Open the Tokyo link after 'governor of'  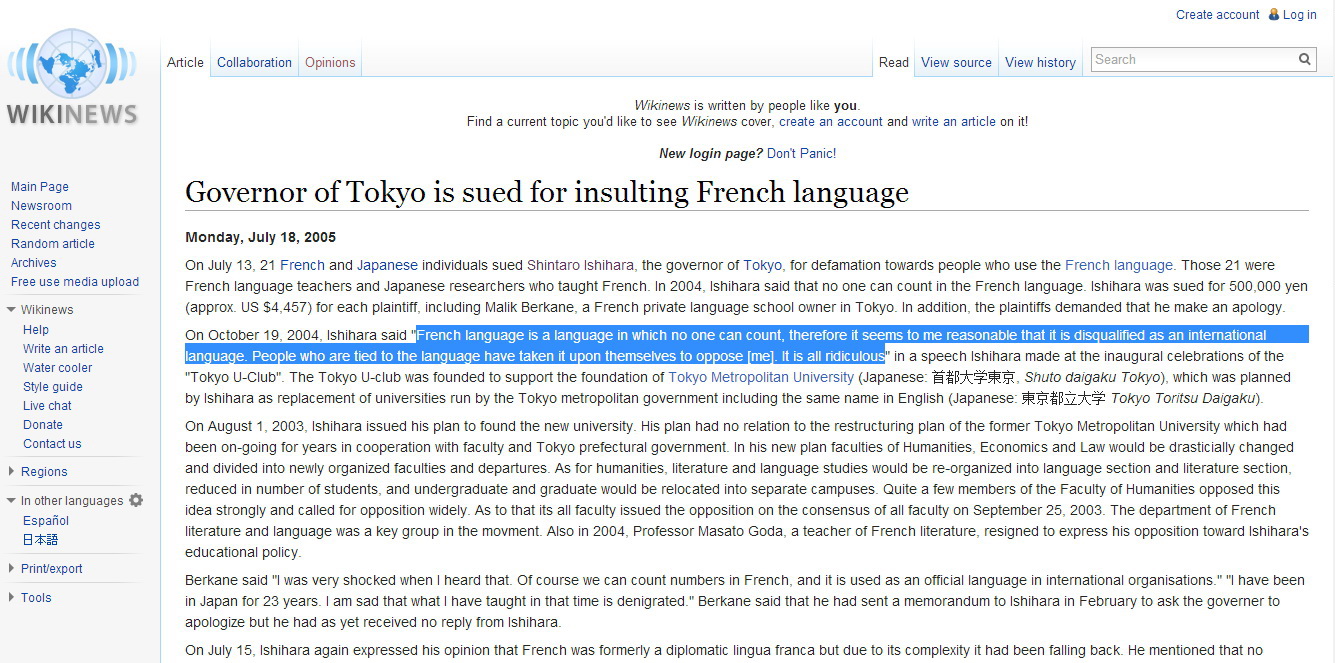point(762,266)
